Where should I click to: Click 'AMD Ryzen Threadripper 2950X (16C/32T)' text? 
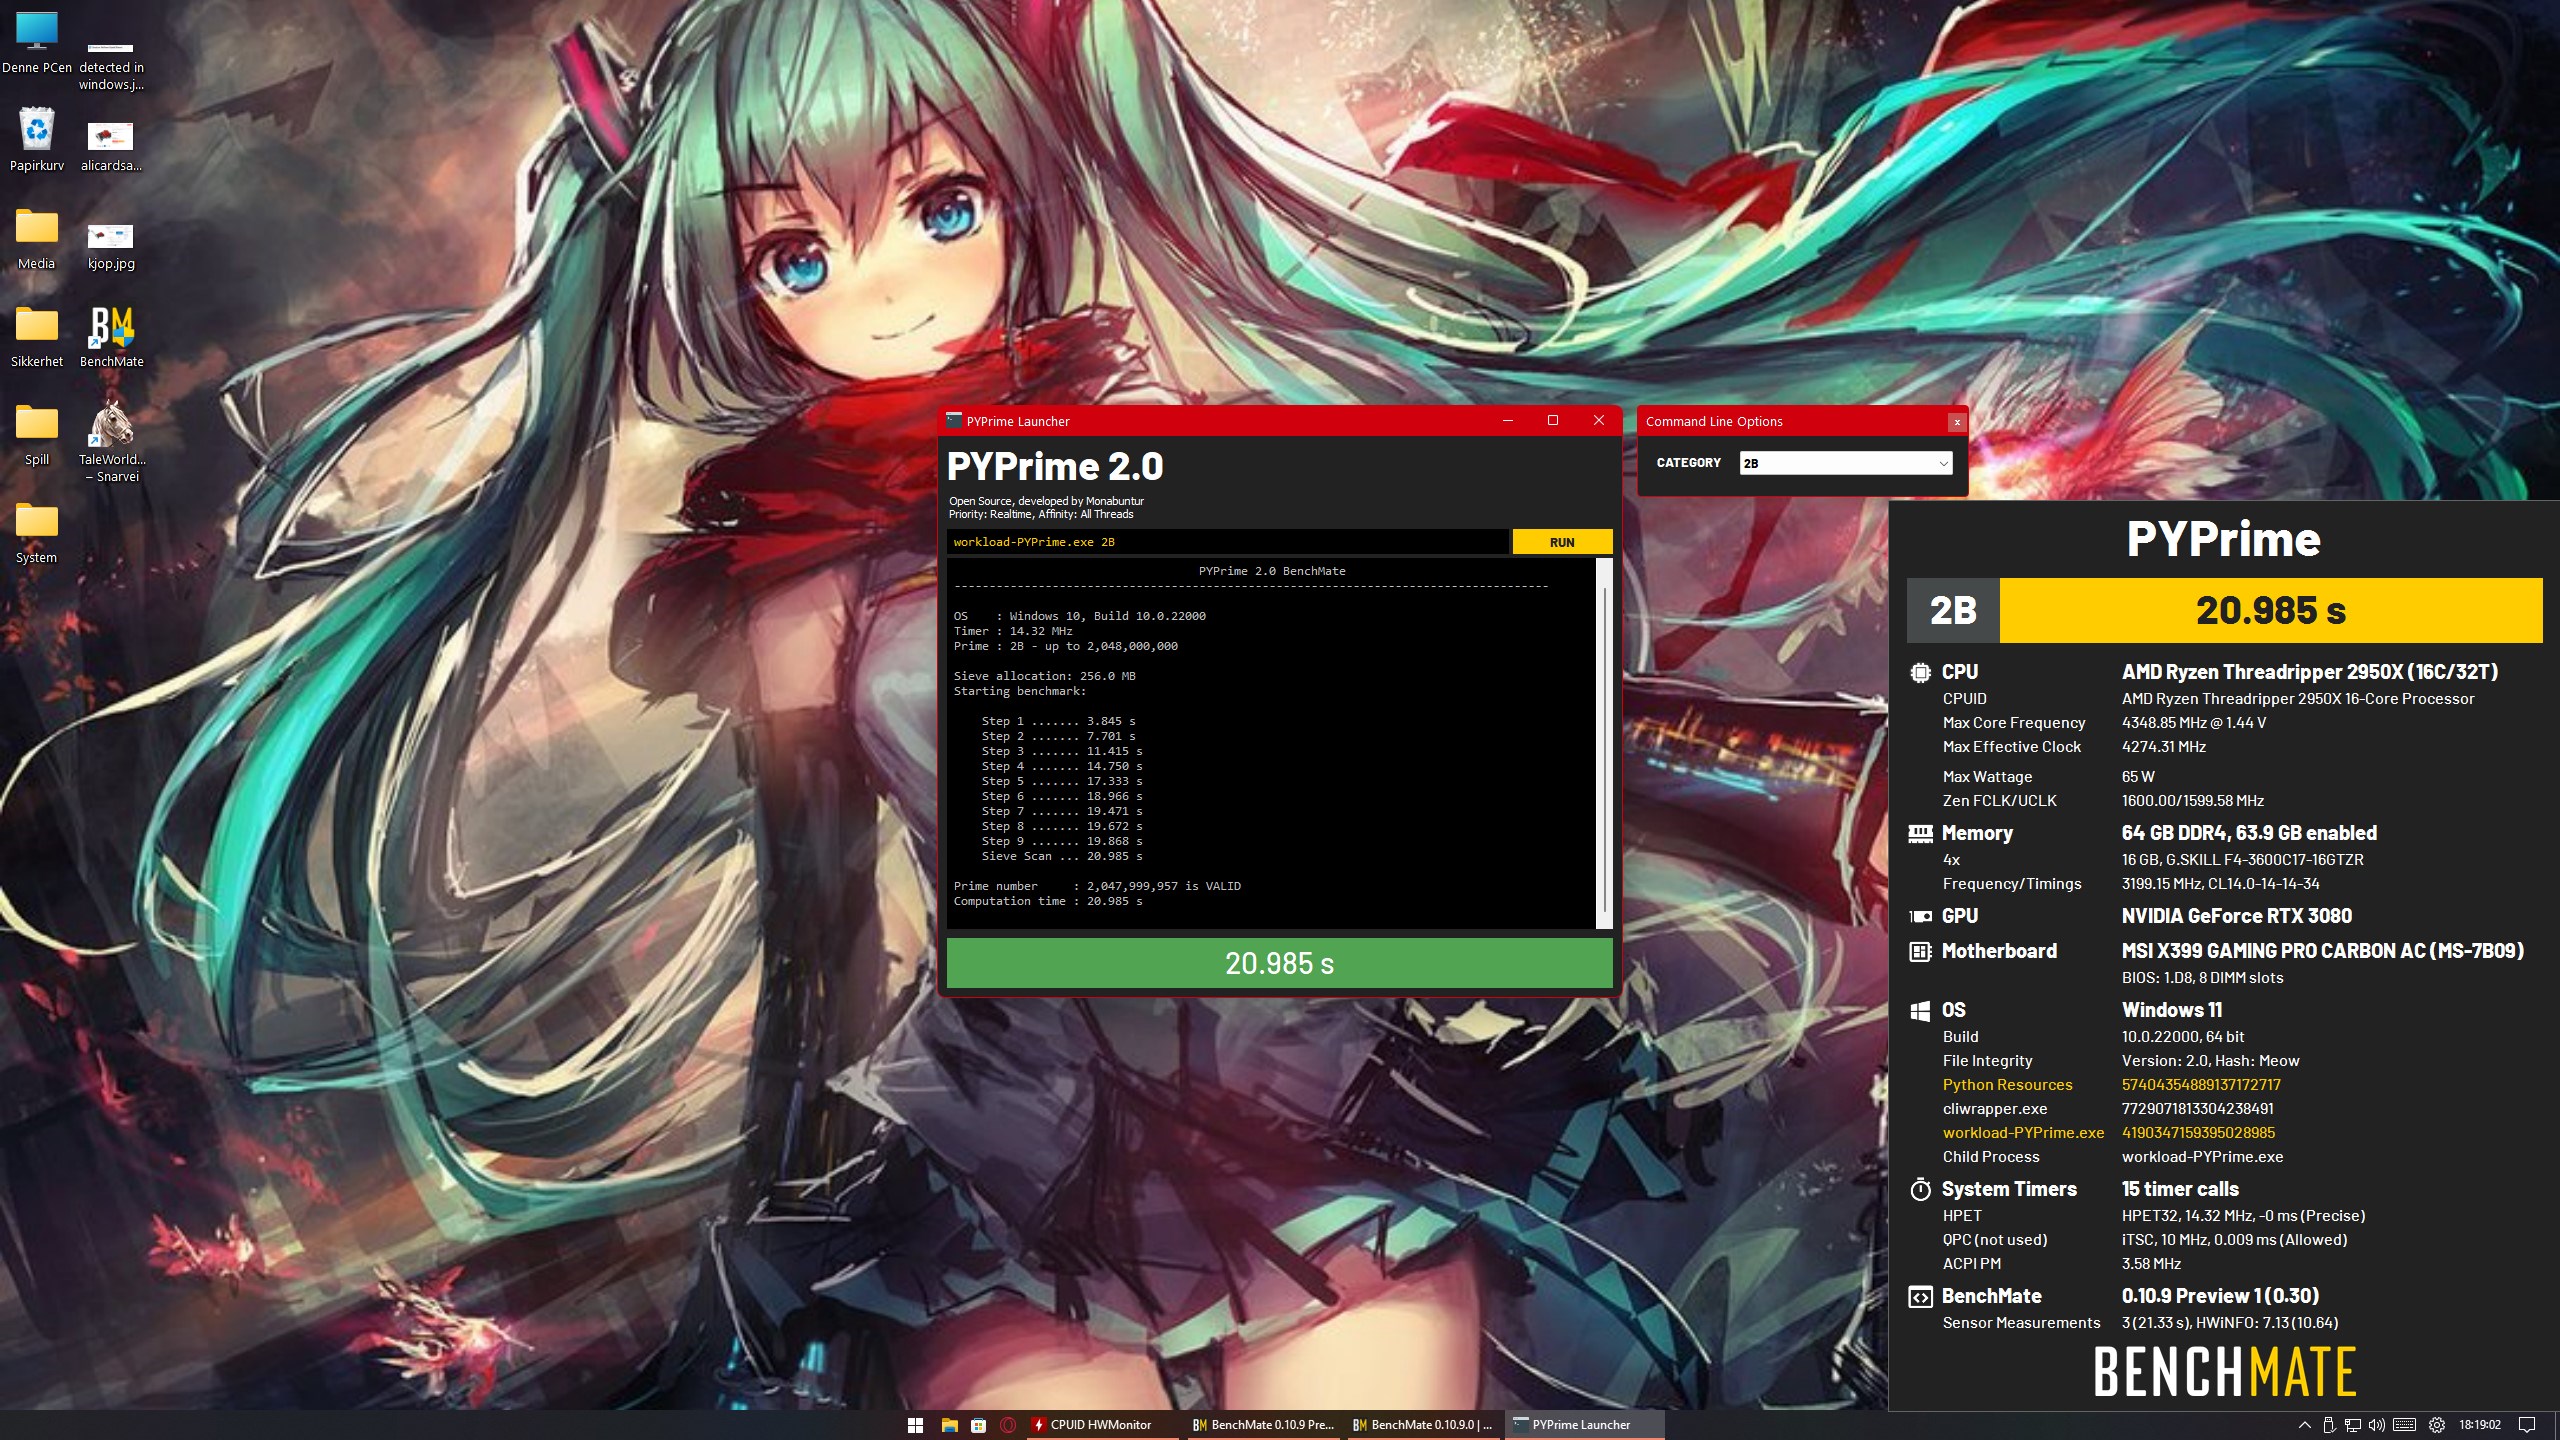[2310, 672]
